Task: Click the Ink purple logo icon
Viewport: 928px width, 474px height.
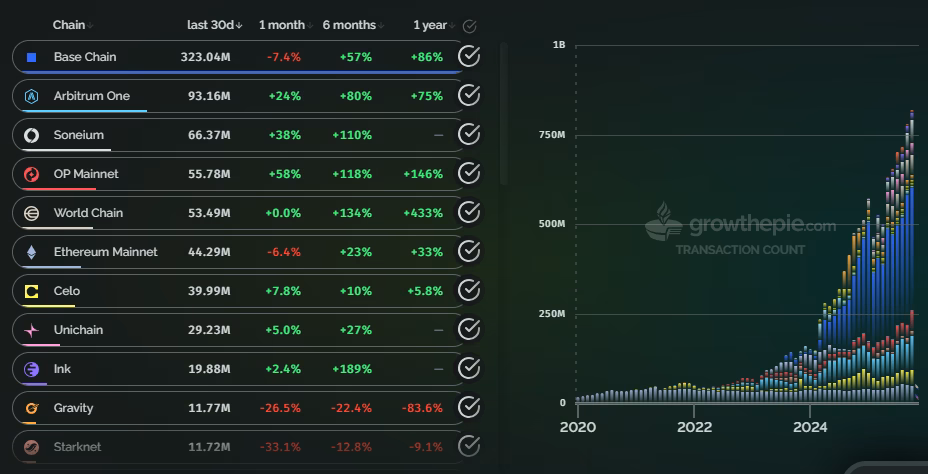Action: pos(31,370)
